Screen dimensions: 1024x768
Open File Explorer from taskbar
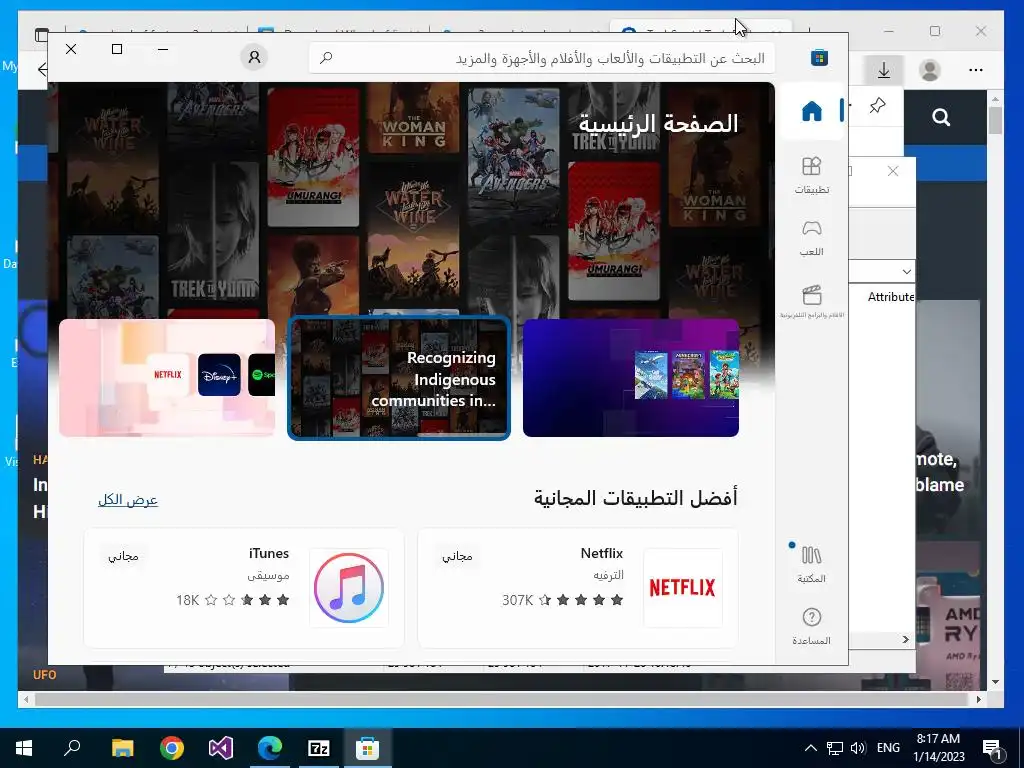122,748
